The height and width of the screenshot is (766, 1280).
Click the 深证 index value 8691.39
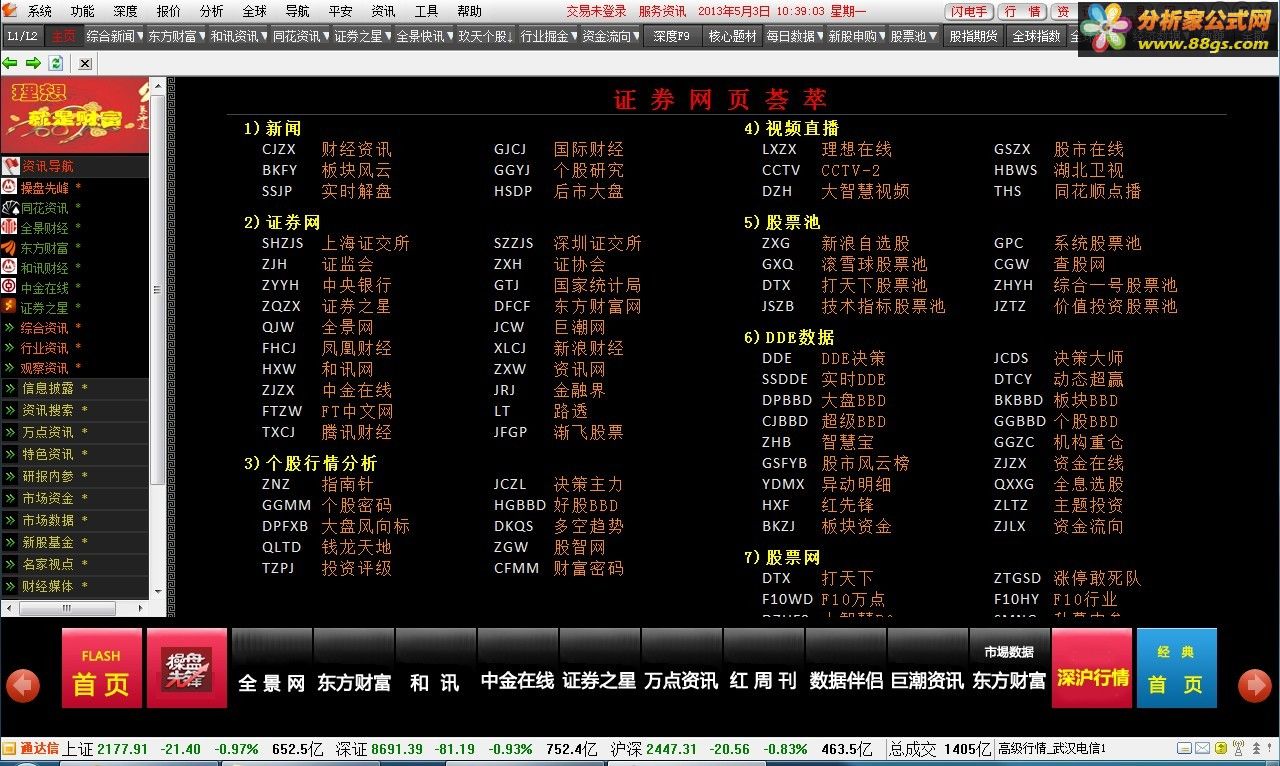(397, 749)
